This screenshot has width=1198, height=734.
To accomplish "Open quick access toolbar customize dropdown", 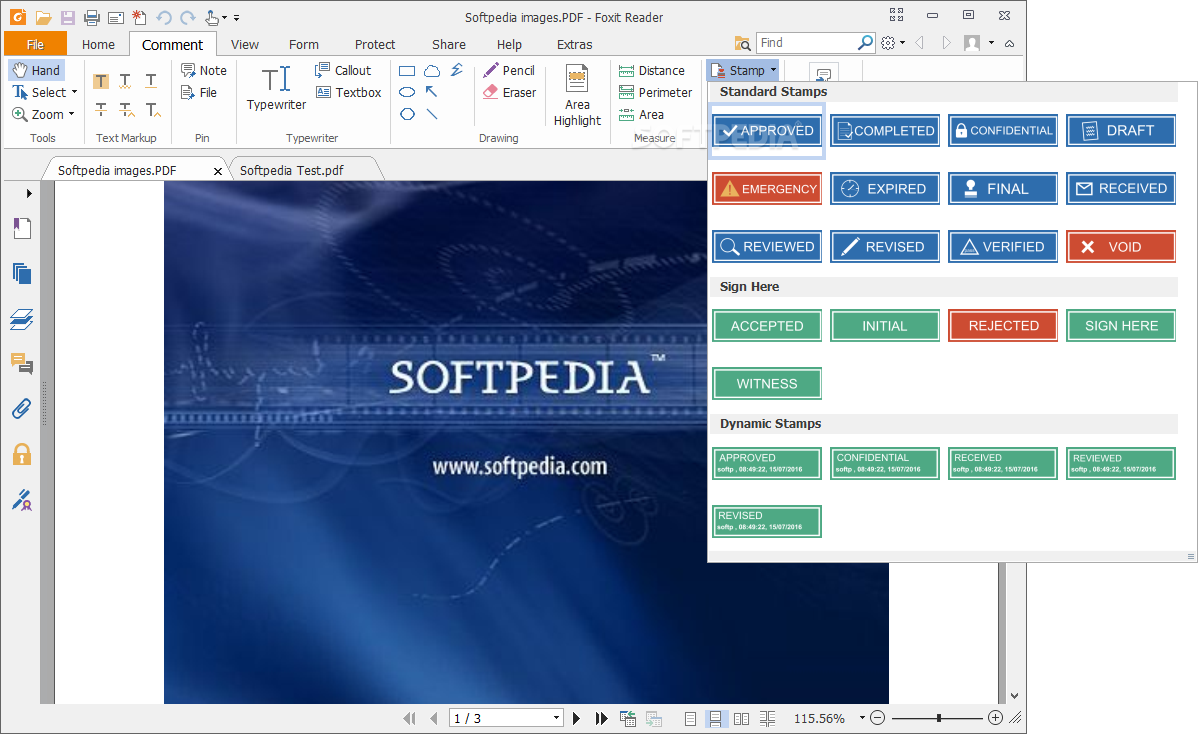I will point(236,18).
